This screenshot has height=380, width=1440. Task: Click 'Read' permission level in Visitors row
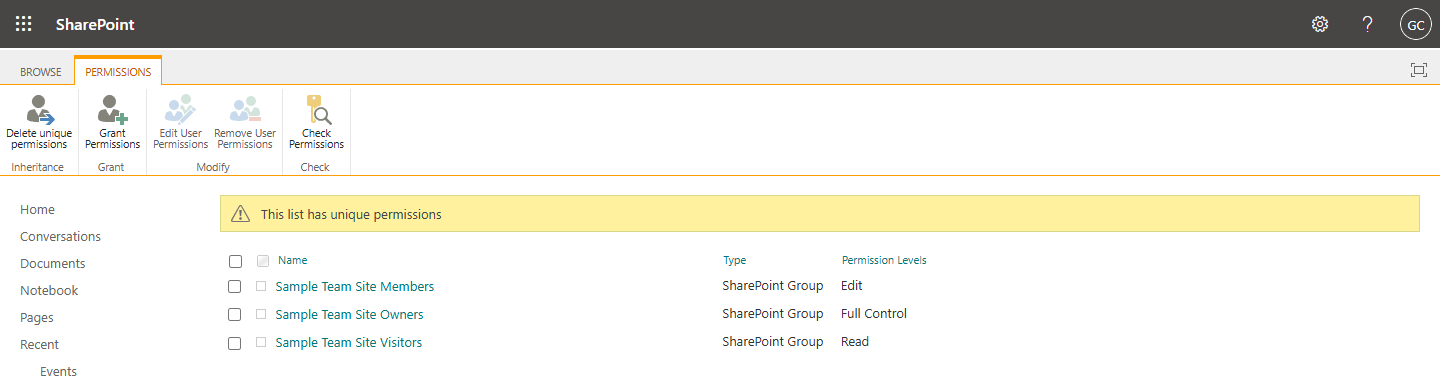pyautogui.click(x=855, y=341)
